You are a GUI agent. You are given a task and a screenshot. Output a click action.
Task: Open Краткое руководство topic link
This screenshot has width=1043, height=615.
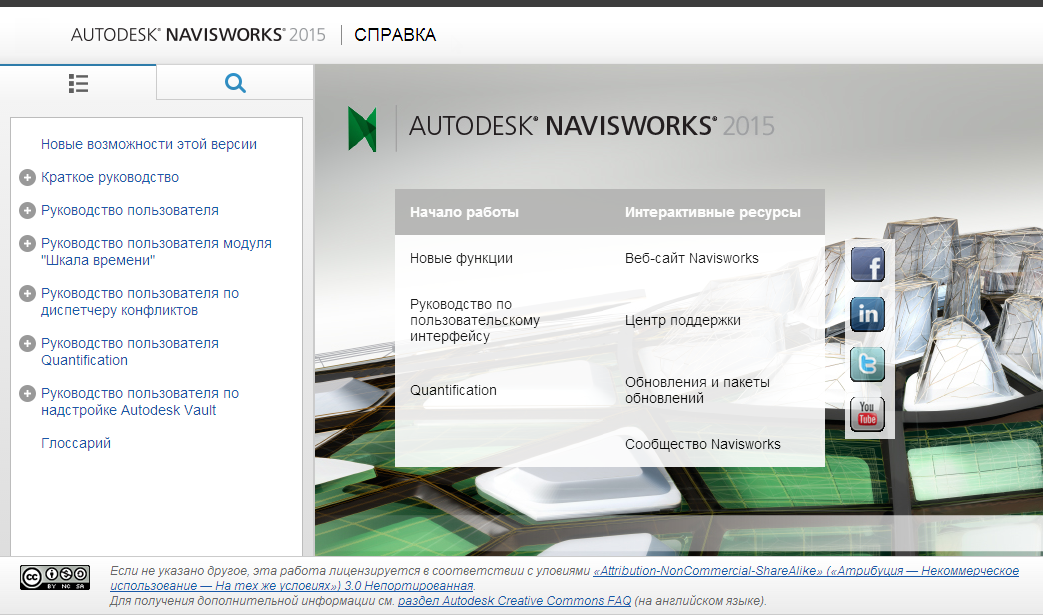(x=110, y=178)
